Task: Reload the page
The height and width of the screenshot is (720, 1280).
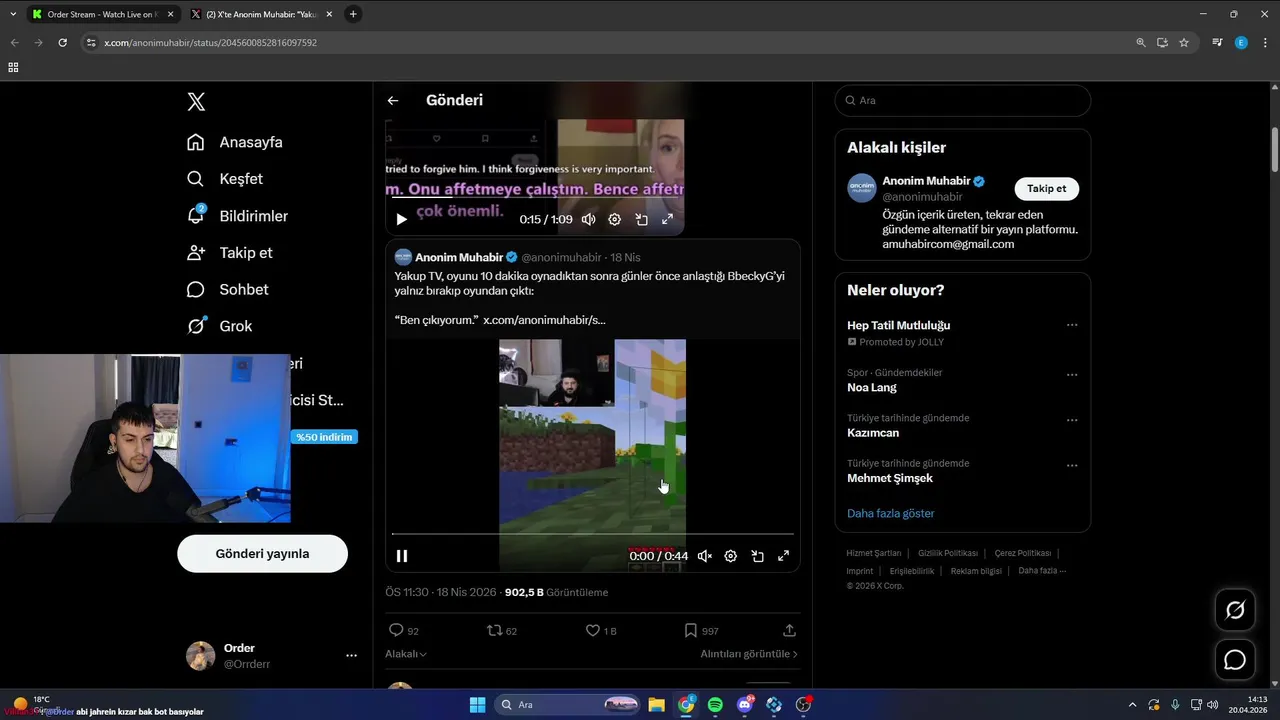Action: point(62,43)
